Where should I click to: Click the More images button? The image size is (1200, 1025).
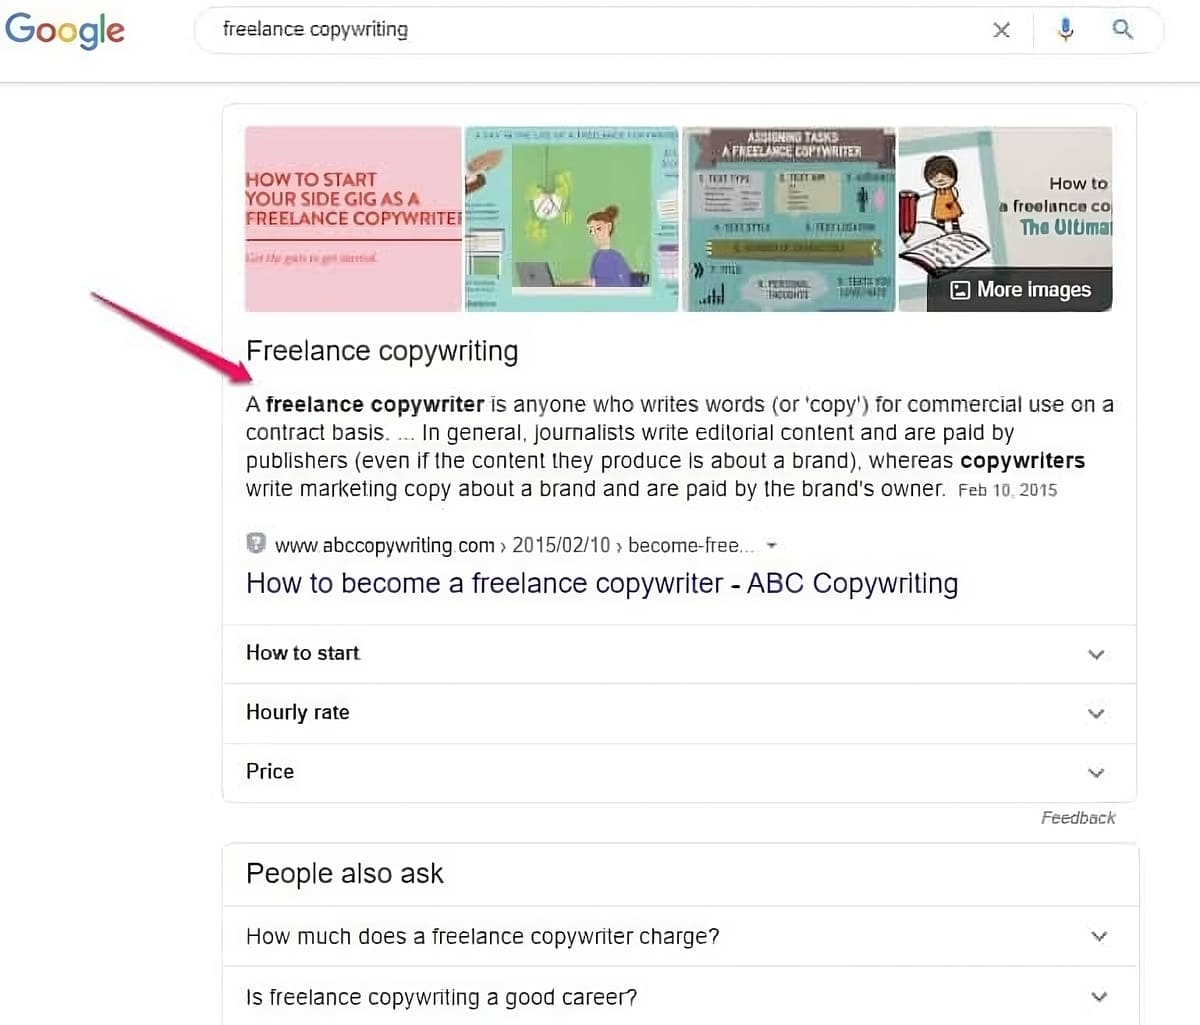coord(1020,290)
